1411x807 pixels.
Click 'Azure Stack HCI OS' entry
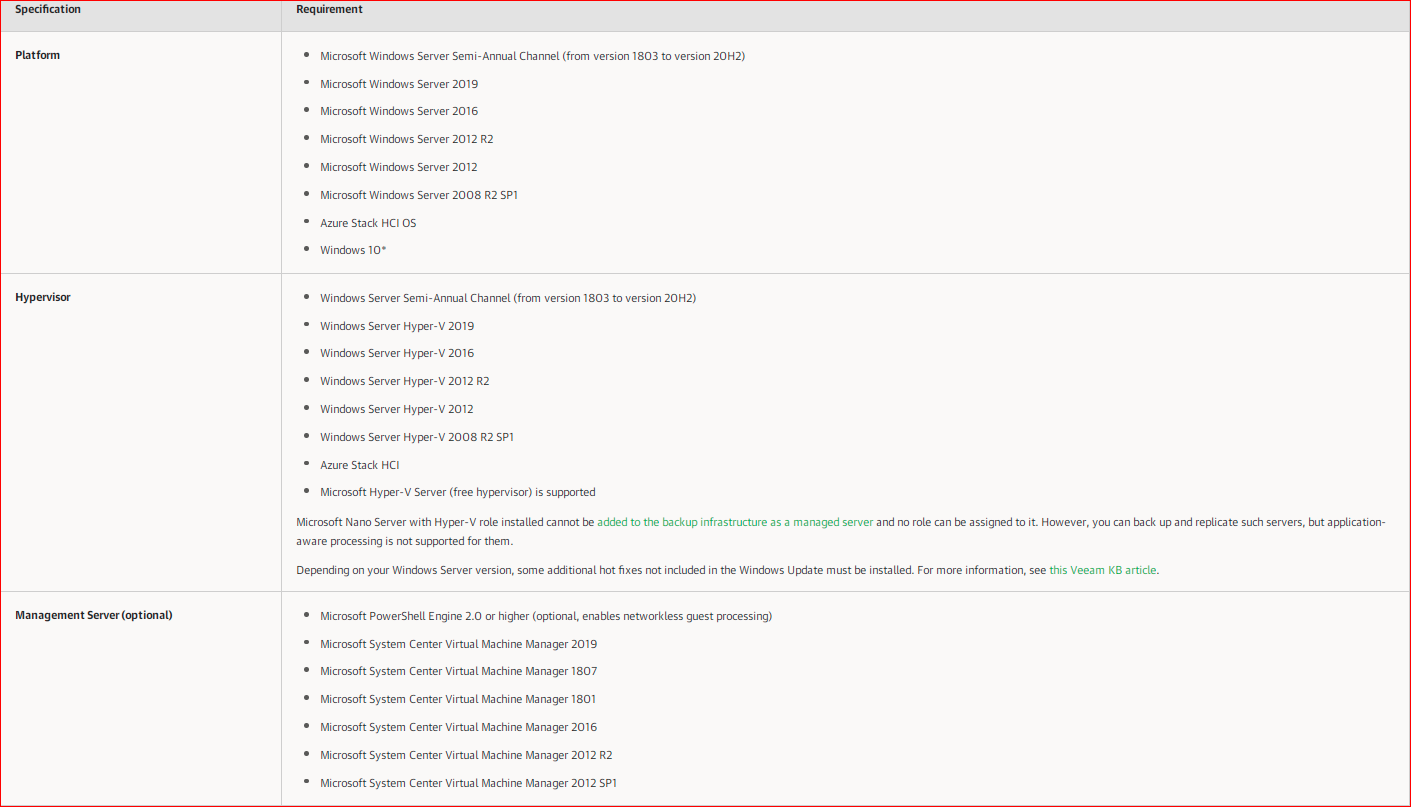368,223
